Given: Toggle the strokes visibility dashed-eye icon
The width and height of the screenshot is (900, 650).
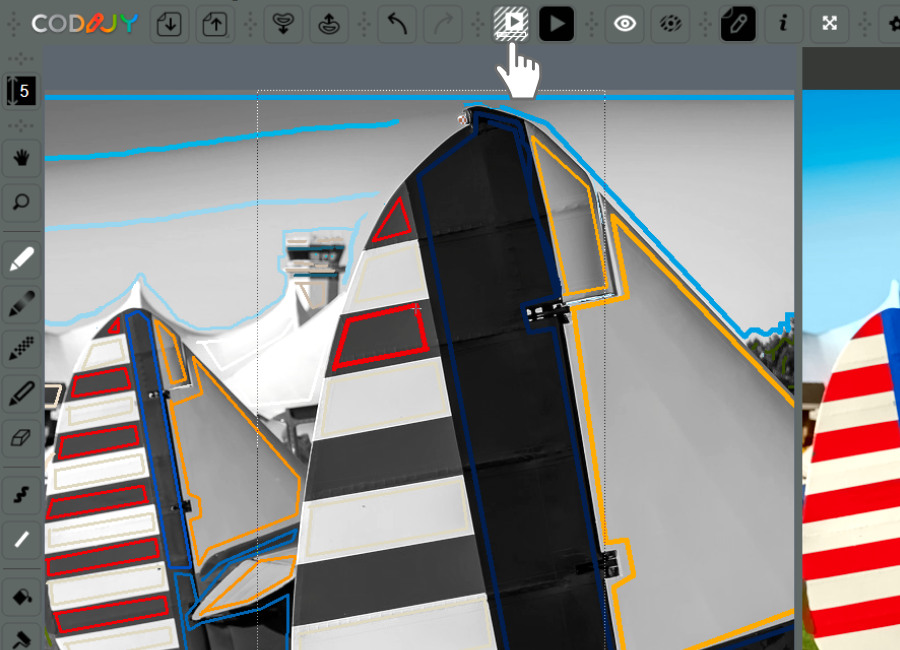Looking at the screenshot, I should pyautogui.click(x=669, y=24).
